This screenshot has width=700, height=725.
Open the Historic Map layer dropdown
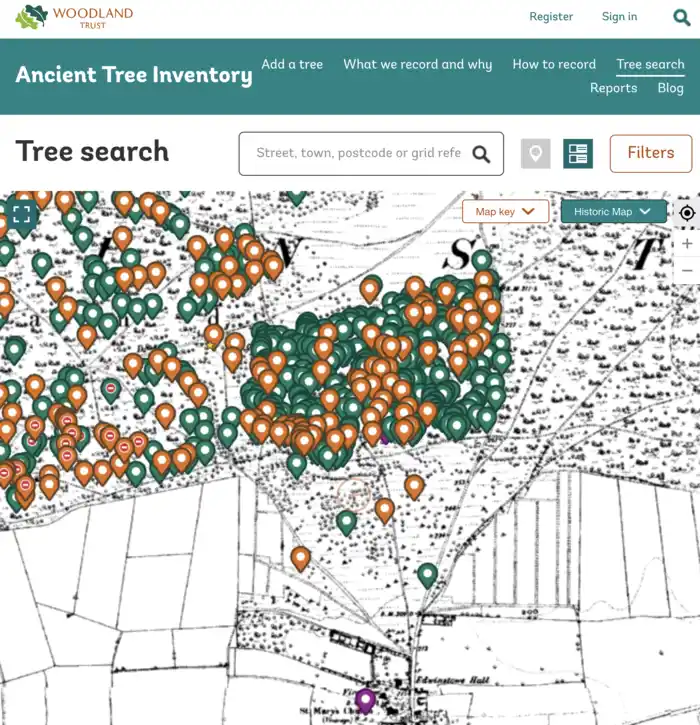pos(613,211)
